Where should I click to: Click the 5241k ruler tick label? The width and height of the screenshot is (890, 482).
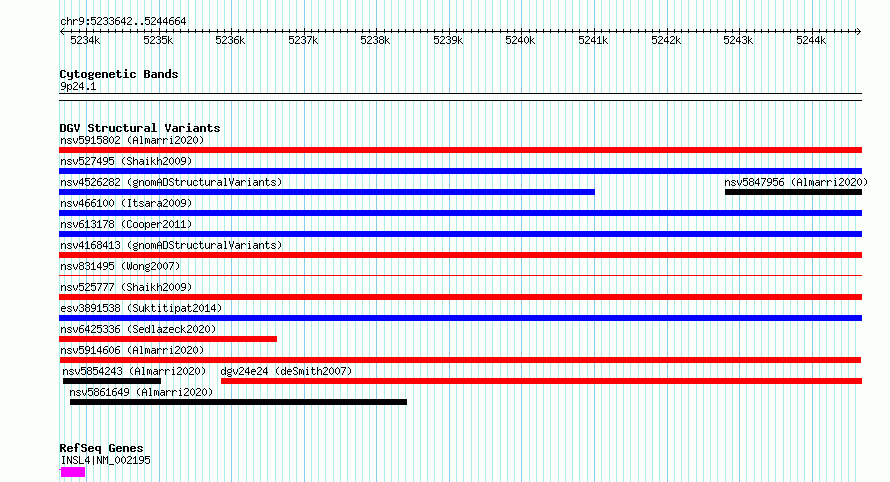click(593, 40)
